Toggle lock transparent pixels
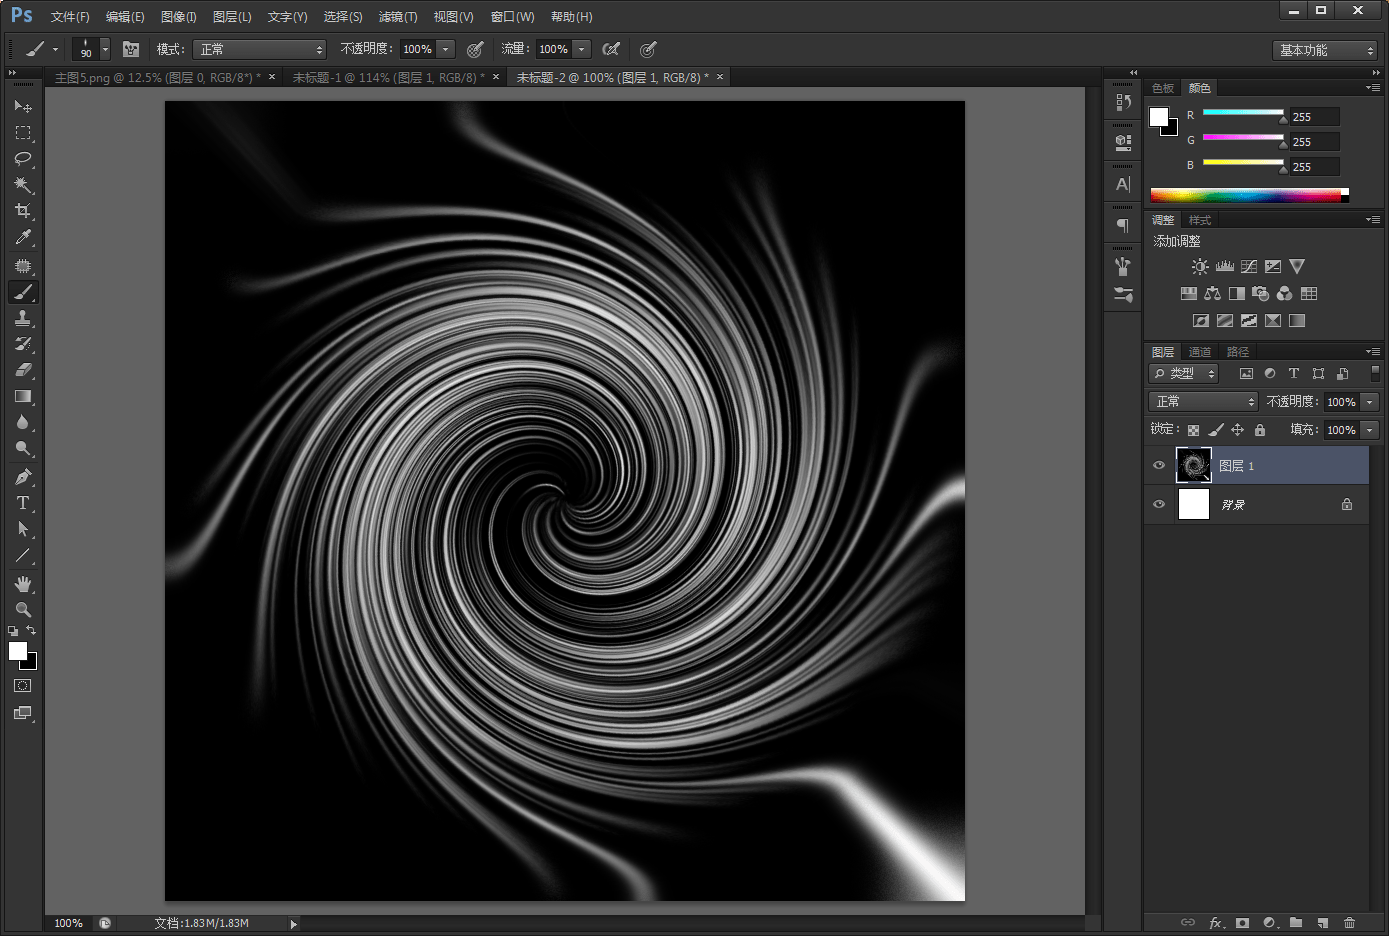 [x=1193, y=430]
